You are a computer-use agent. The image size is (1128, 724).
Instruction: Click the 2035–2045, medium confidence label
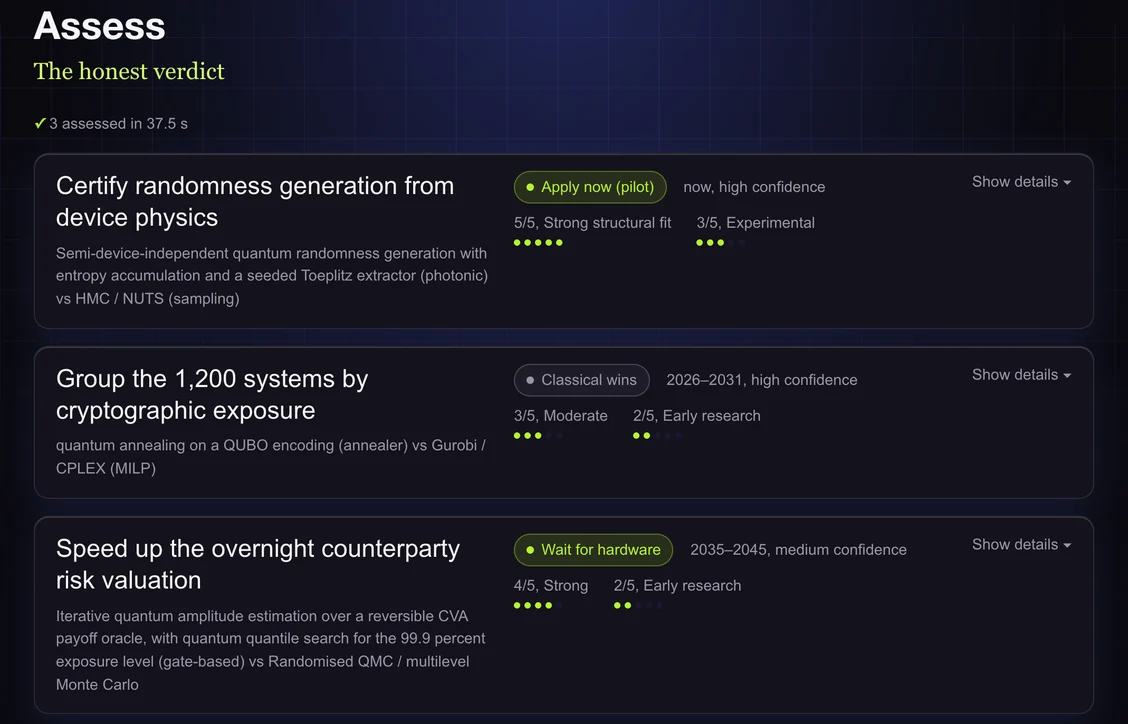[x=799, y=550]
